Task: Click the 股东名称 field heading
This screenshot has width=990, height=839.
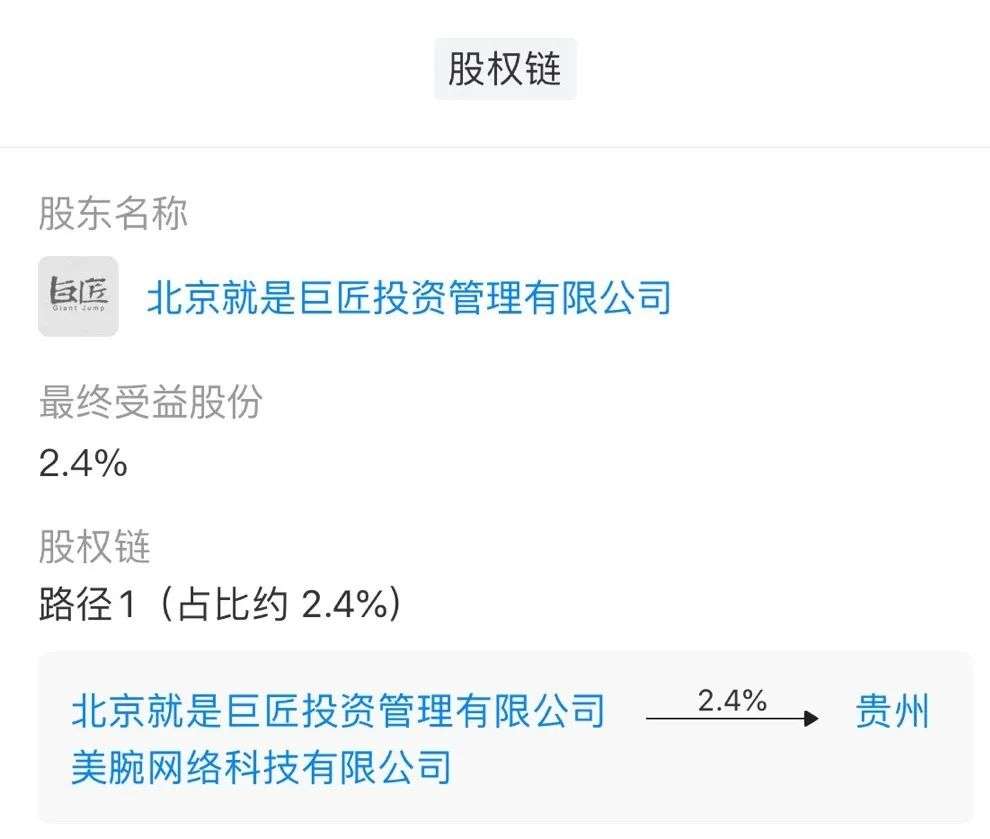Action: [x=113, y=214]
